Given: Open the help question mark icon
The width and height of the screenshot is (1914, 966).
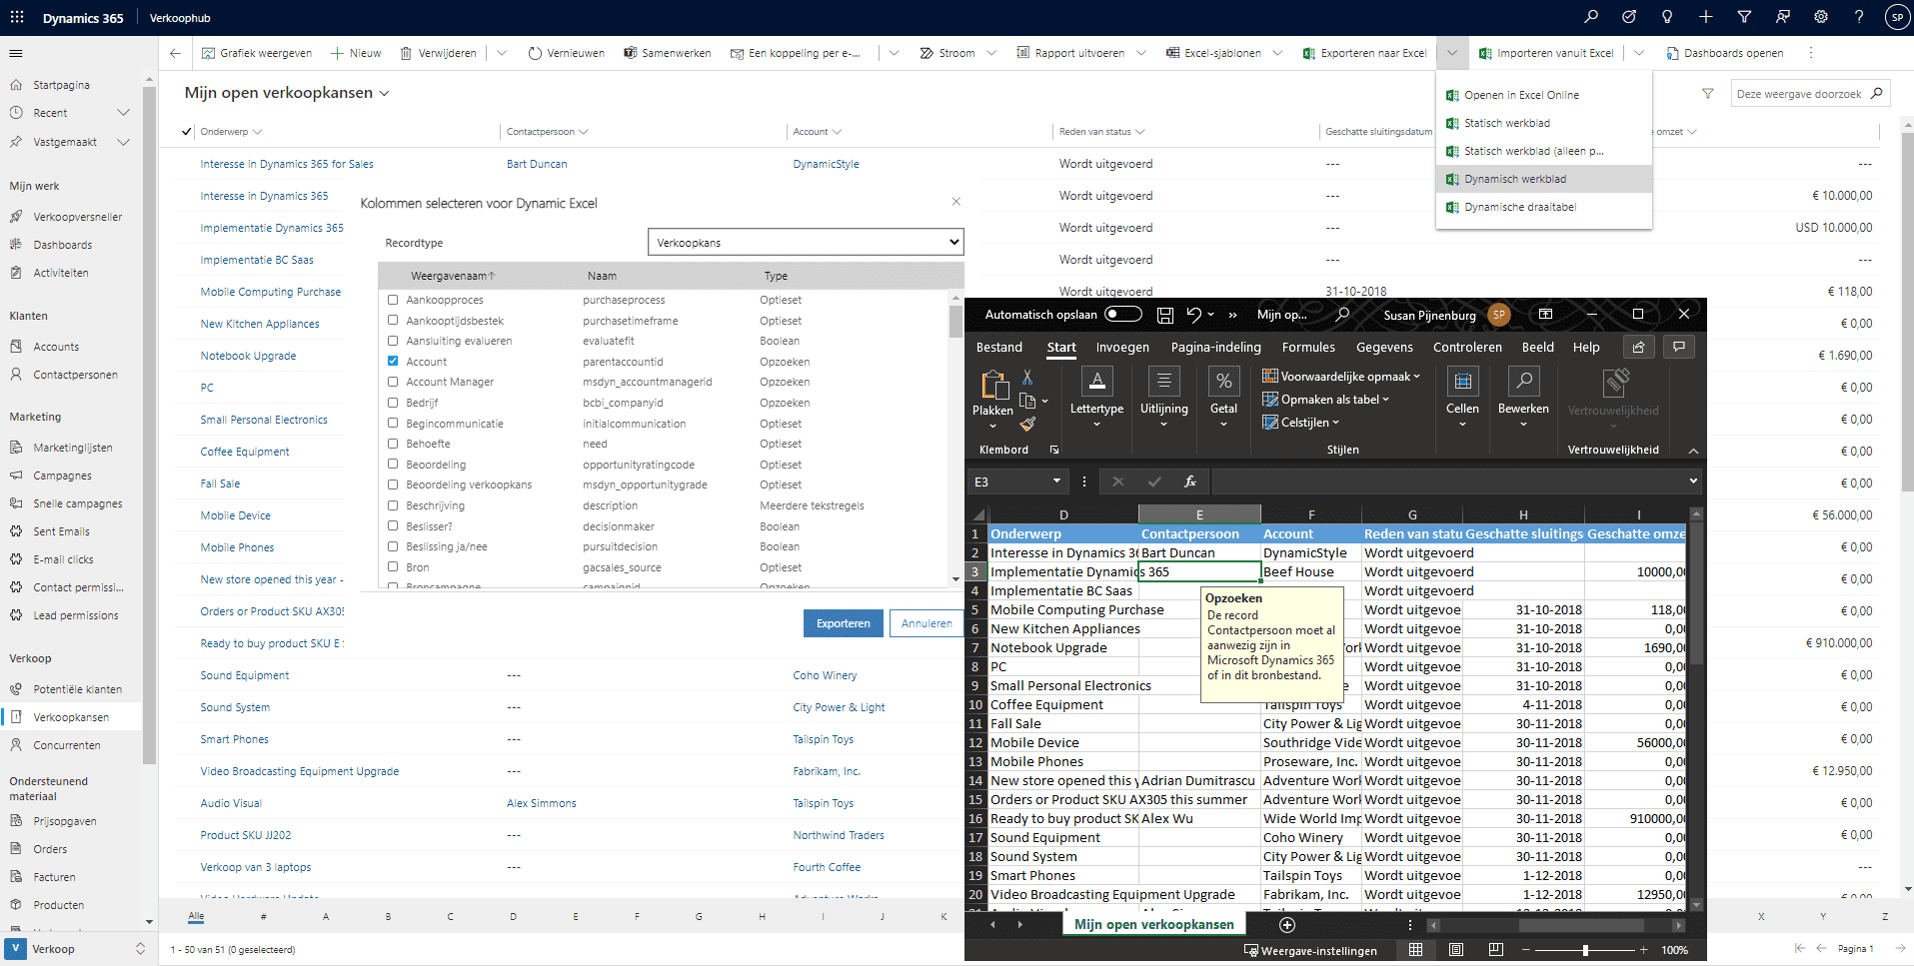Looking at the screenshot, I should 1859,17.
